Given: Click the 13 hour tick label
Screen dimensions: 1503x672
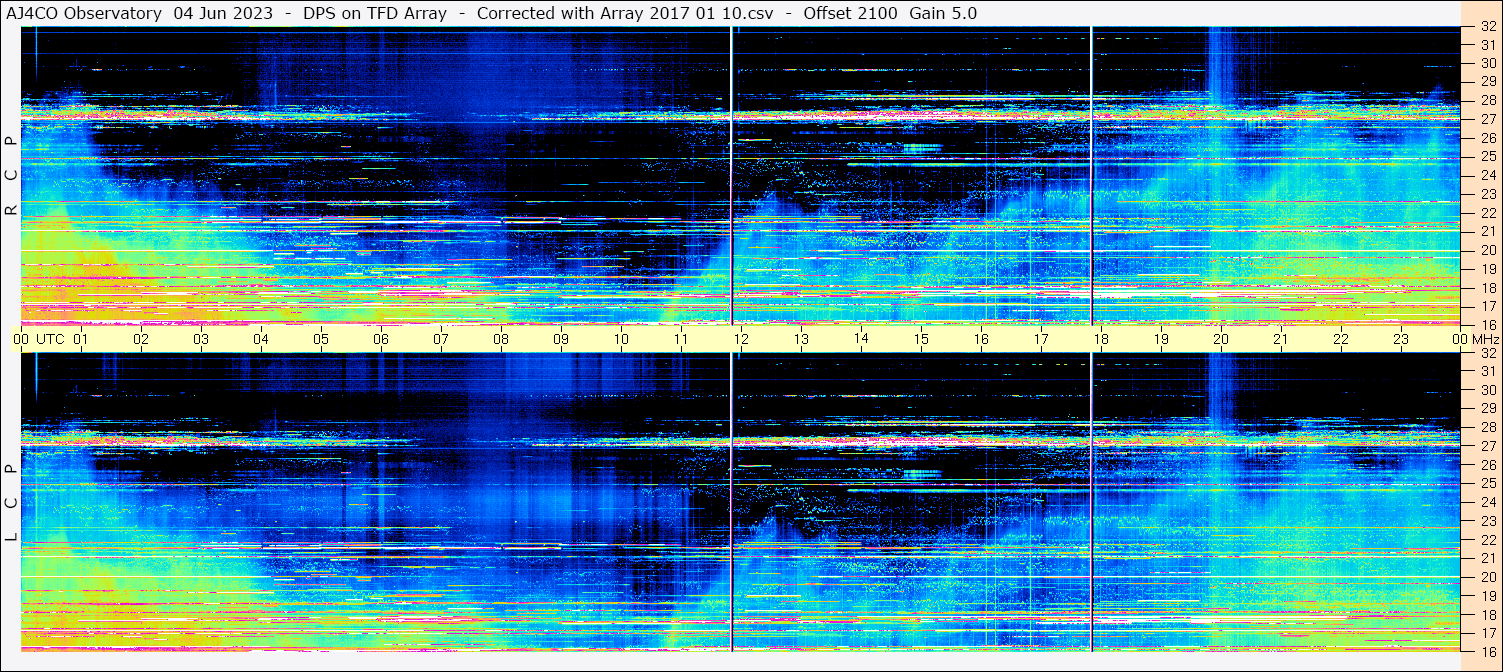Looking at the screenshot, I should point(801,339).
